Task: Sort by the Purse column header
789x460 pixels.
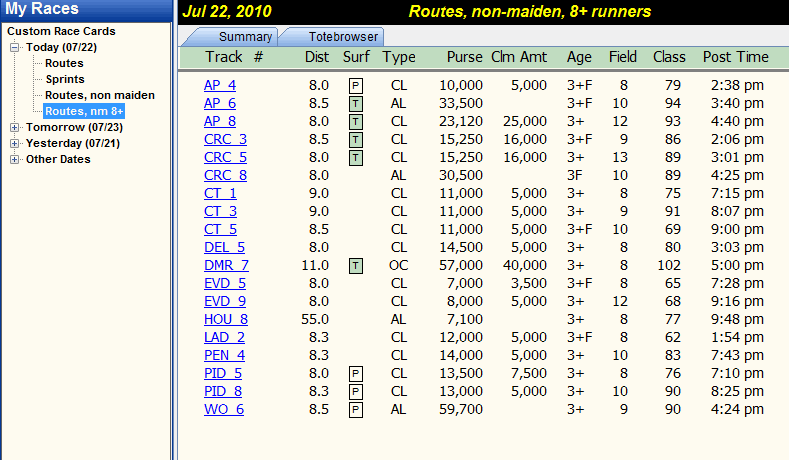Action: click(x=465, y=57)
